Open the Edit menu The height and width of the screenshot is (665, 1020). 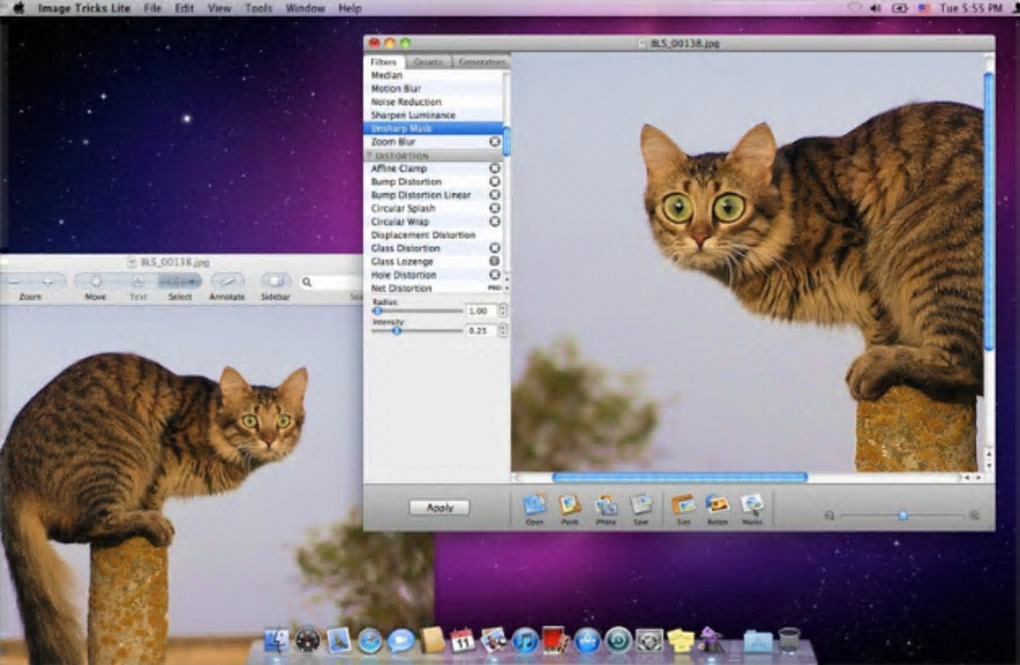[x=184, y=8]
